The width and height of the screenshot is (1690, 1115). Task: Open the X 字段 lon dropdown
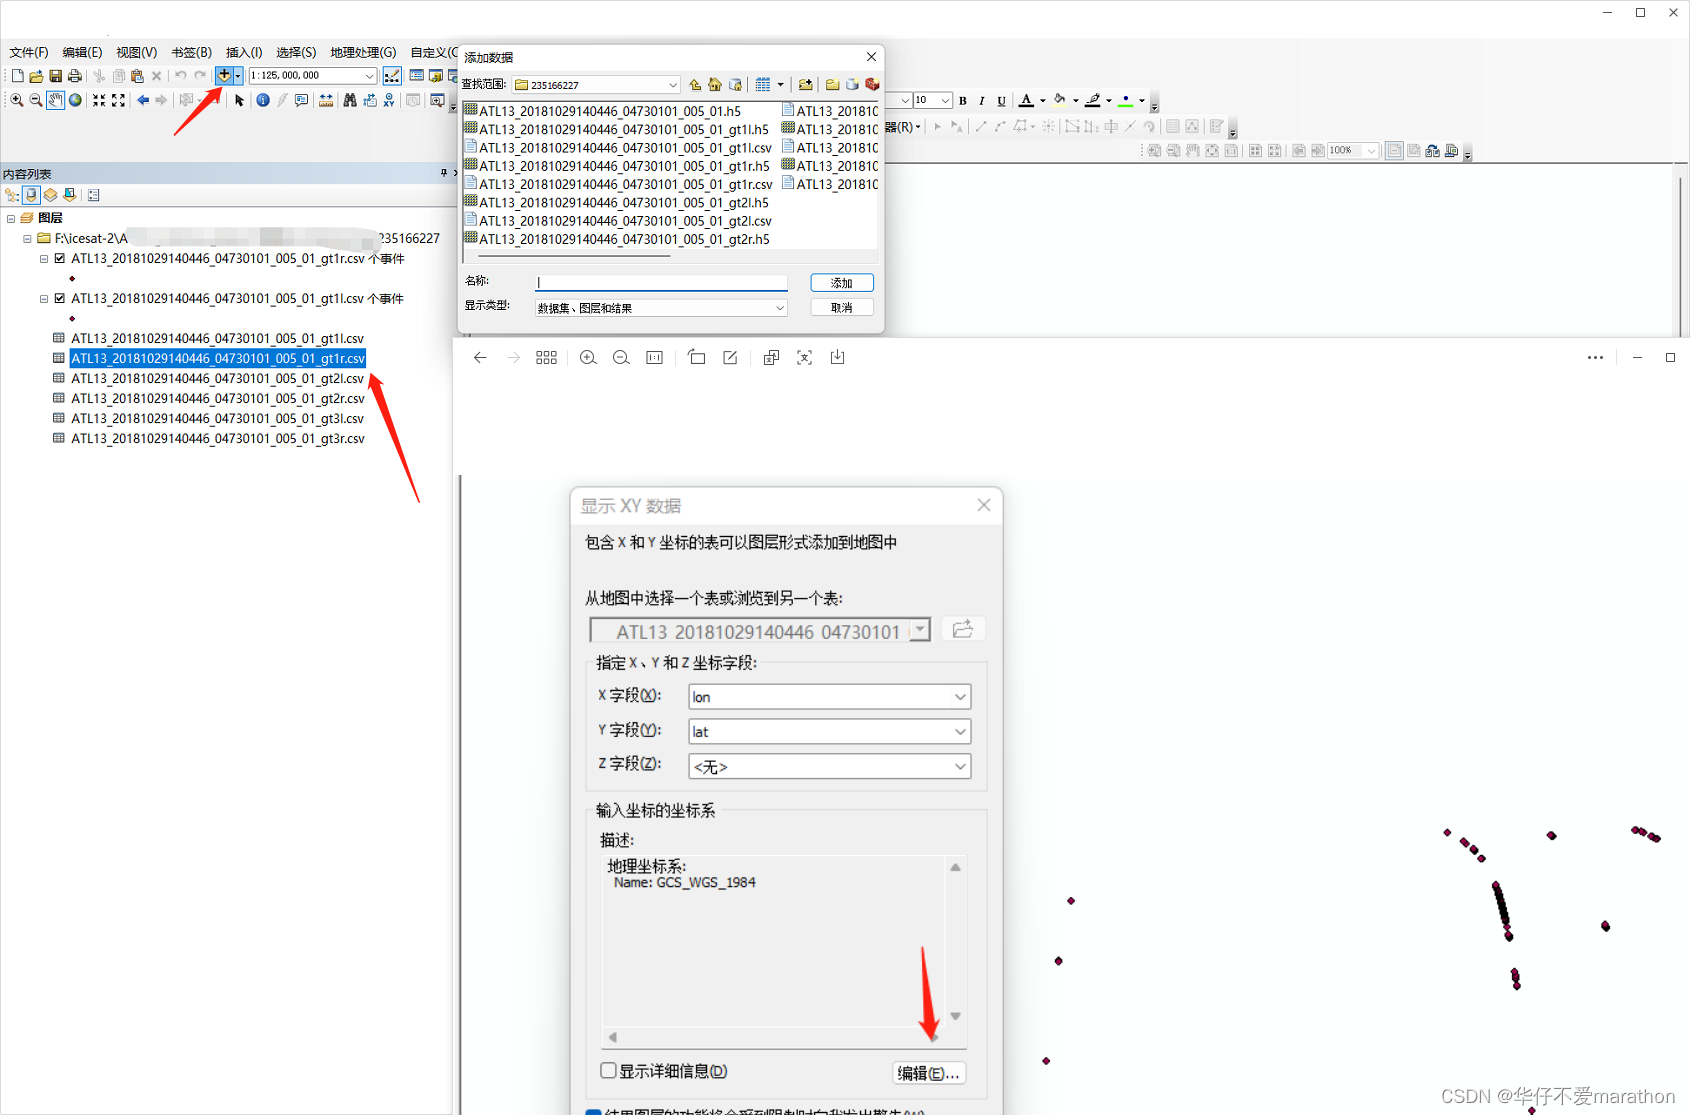(x=958, y=696)
